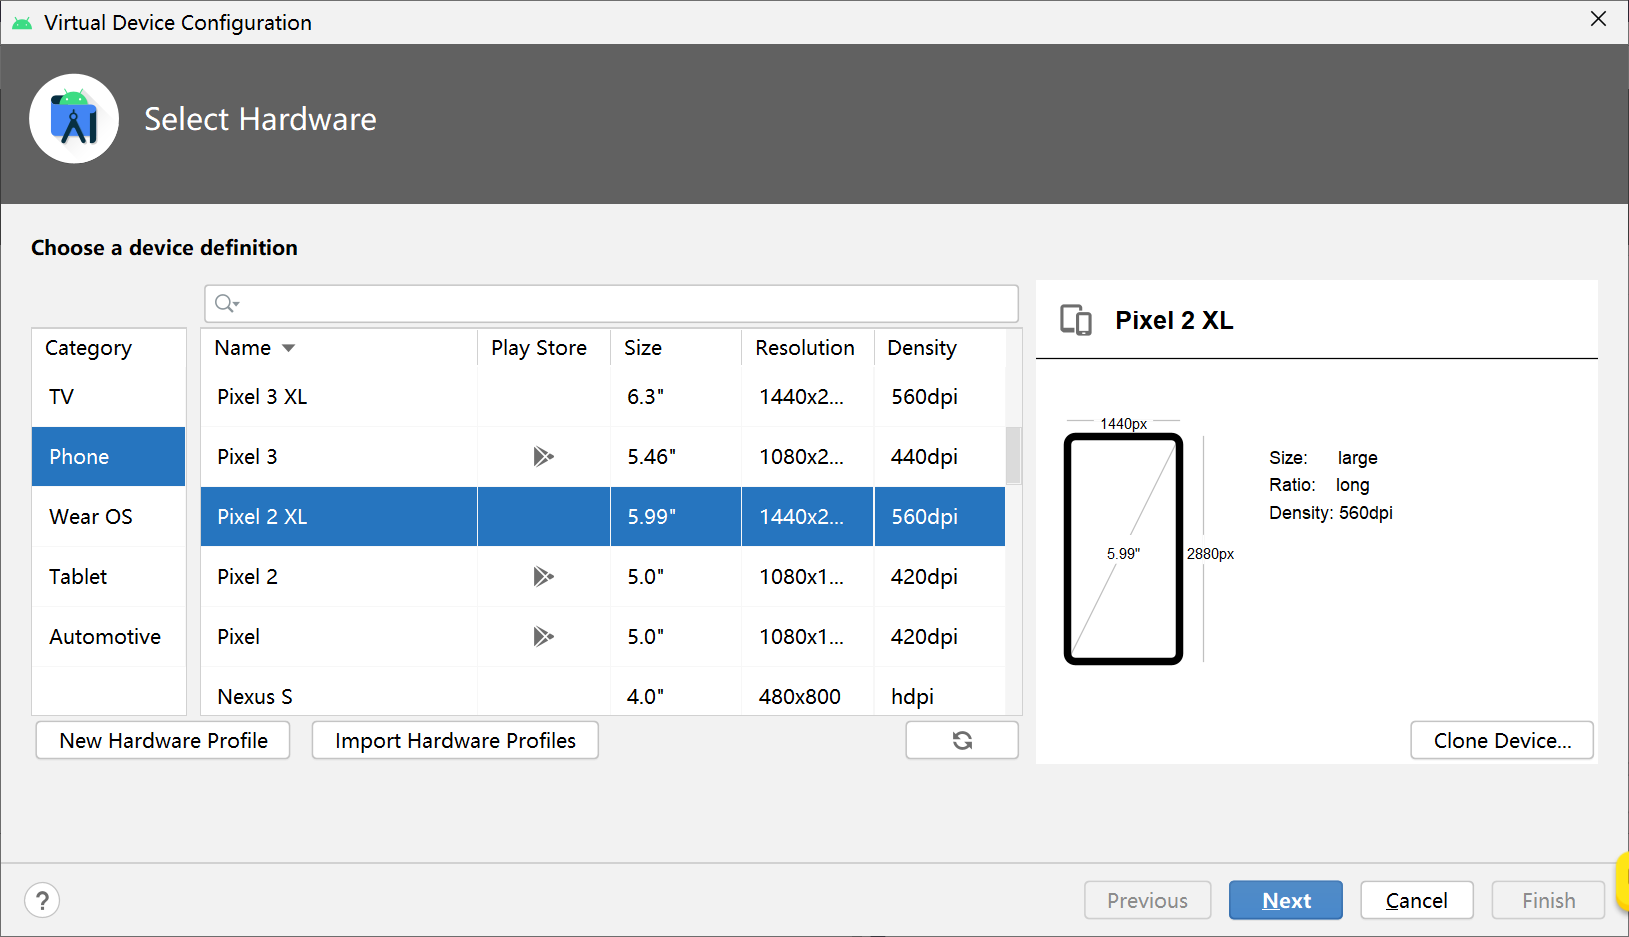
Task: Click the Android Studio logo in header
Action: coord(74,119)
